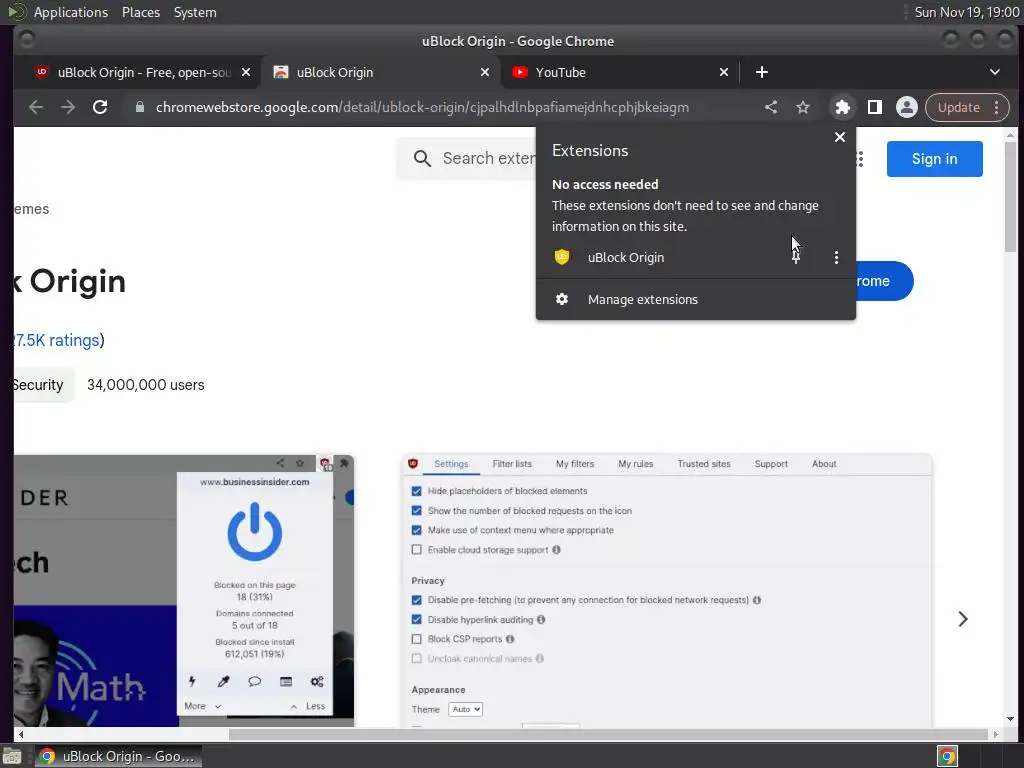Click the uBlock Origin Chrome taskbar entry
The width and height of the screenshot is (1024, 768).
coord(118,756)
